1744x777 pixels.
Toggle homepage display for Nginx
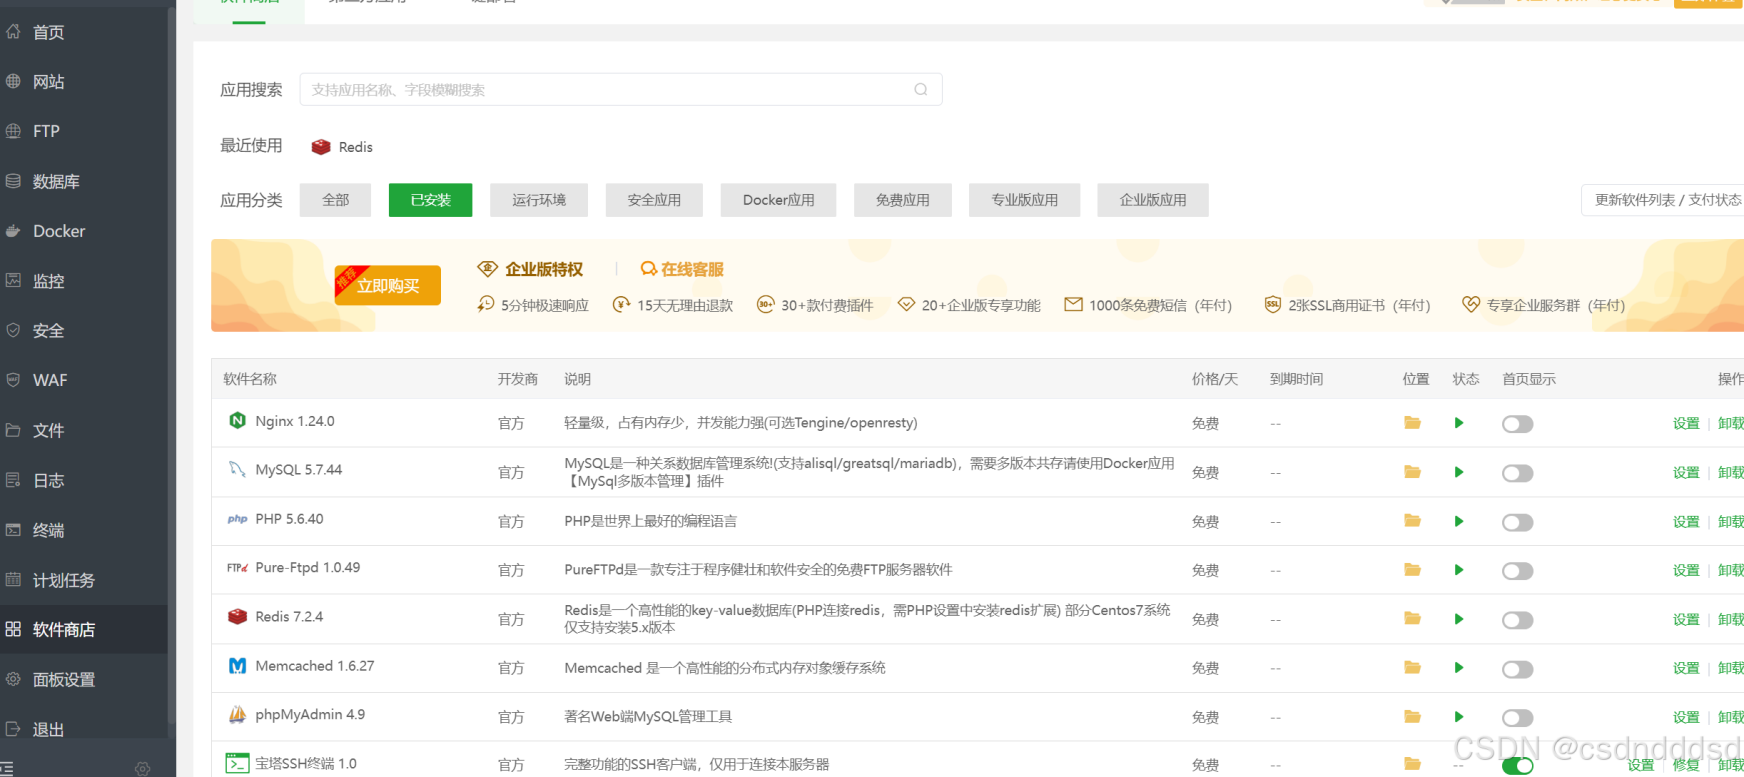(1517, 424)
